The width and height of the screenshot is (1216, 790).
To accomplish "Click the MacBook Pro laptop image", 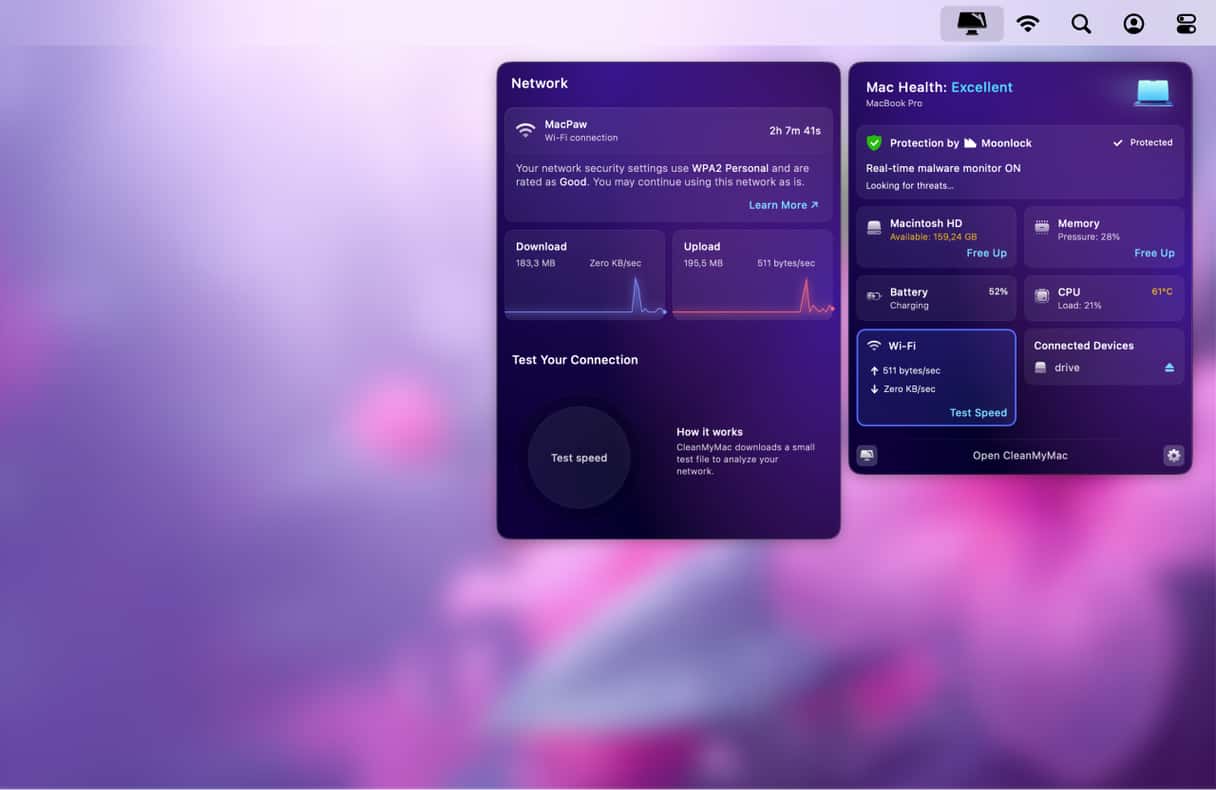I will coord(1153,93).
